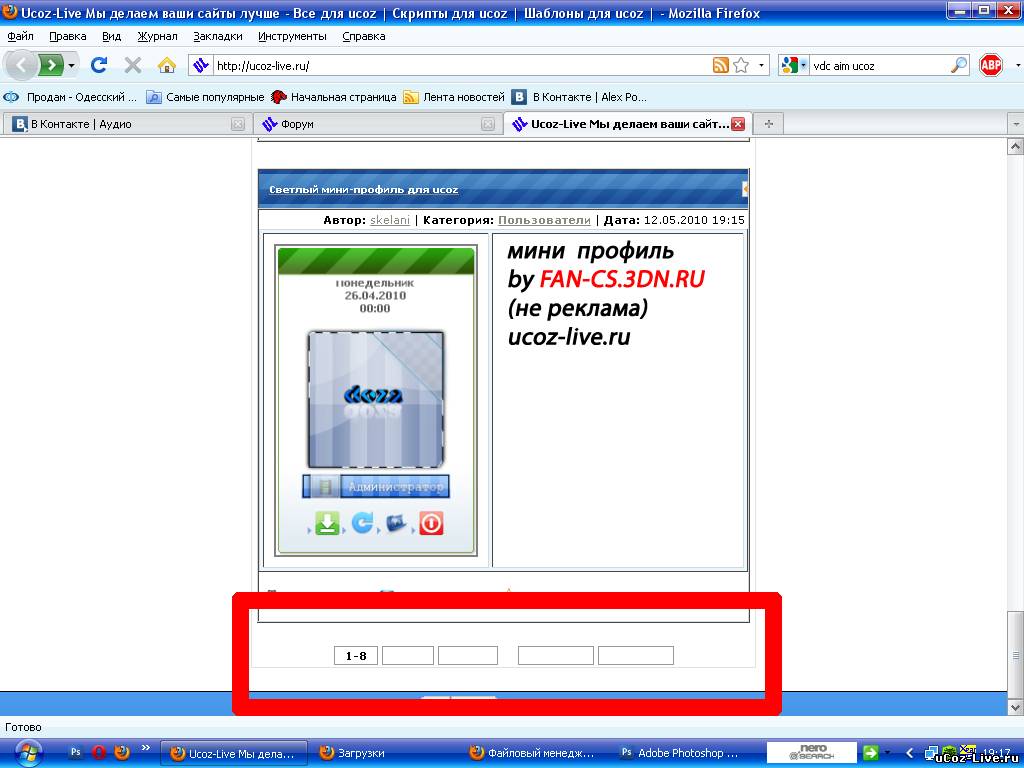Viewport: 1024px width, 768px height.
Task: Open the Закладки menu
Action: (x=217, y=37)
